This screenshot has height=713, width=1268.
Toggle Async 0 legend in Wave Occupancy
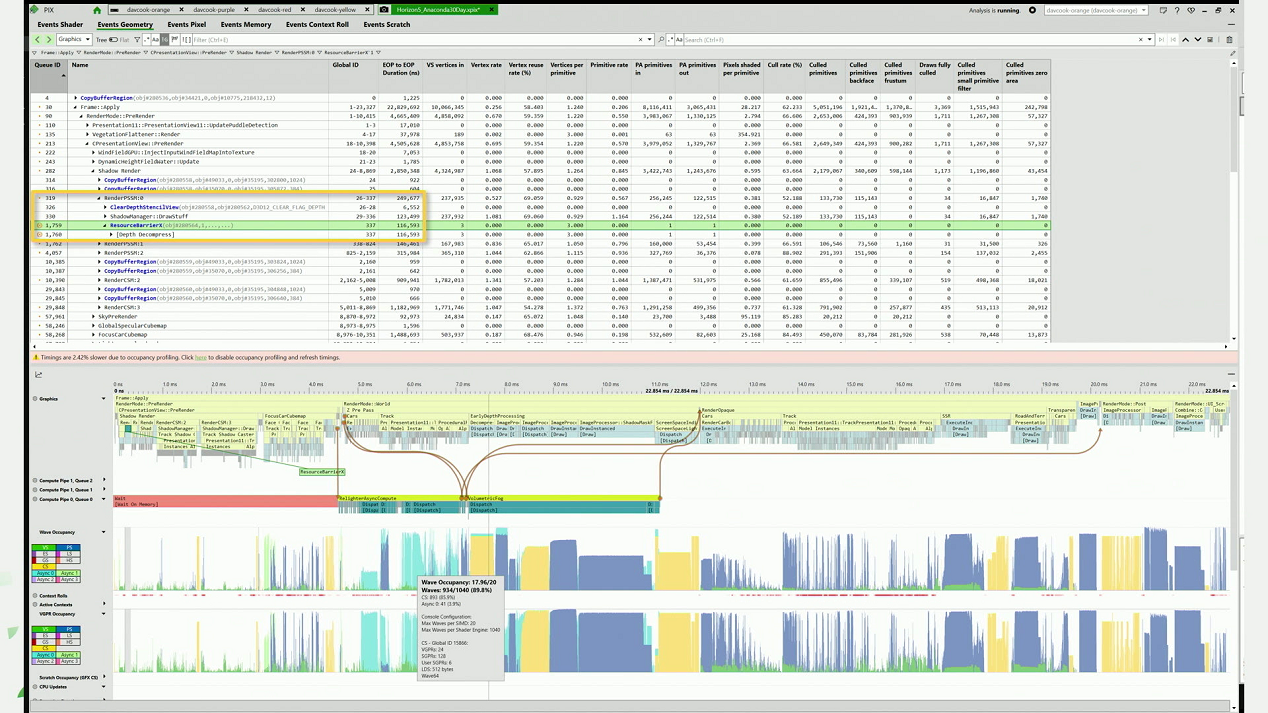(44, 573)
